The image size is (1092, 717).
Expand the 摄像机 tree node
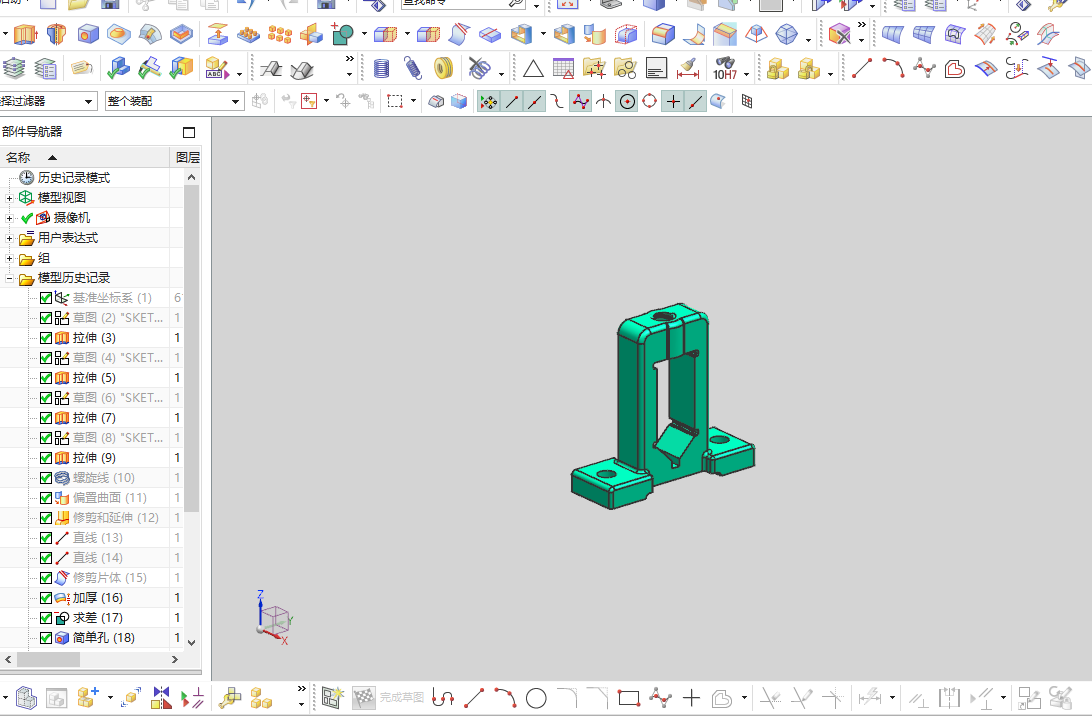tap(9, 218)
